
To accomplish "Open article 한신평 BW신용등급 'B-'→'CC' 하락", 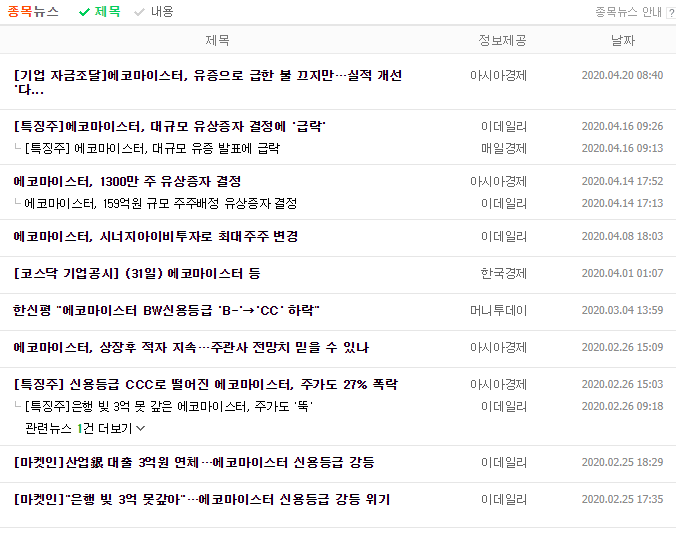I will tap(166, 310).
